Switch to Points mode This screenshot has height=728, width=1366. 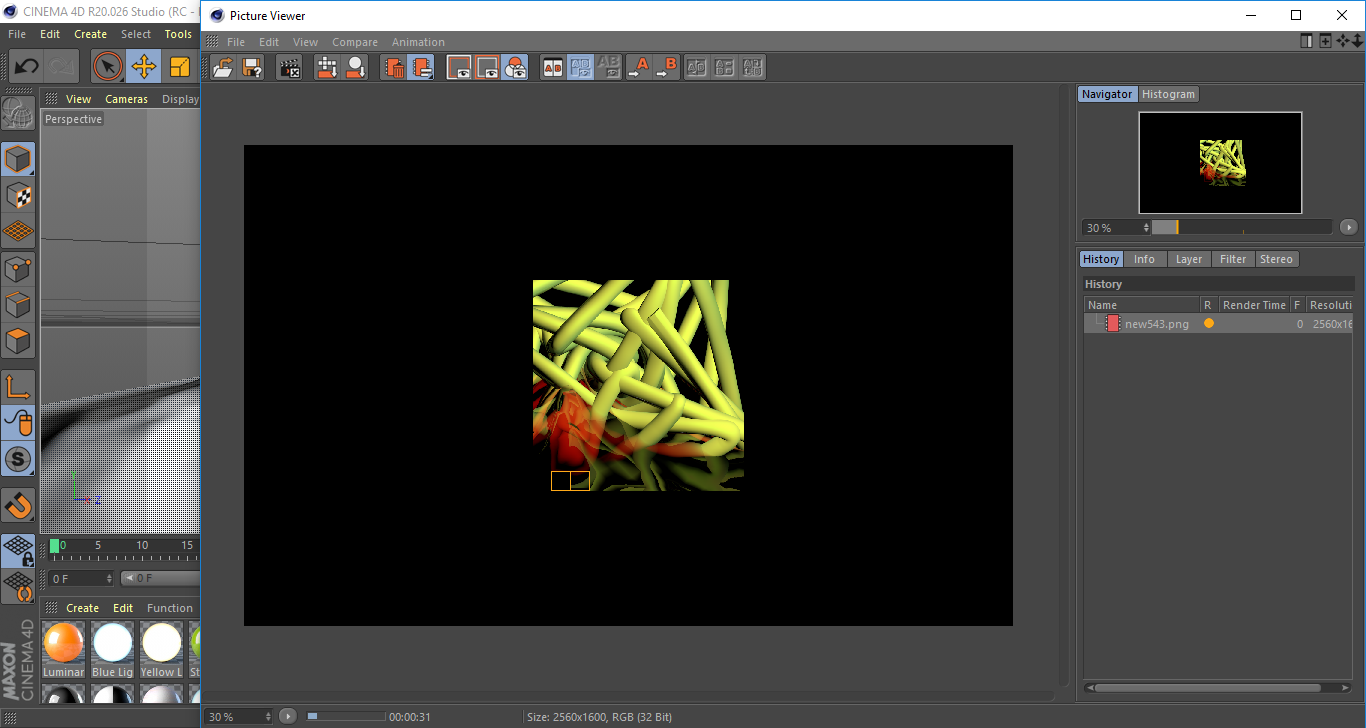18,269
